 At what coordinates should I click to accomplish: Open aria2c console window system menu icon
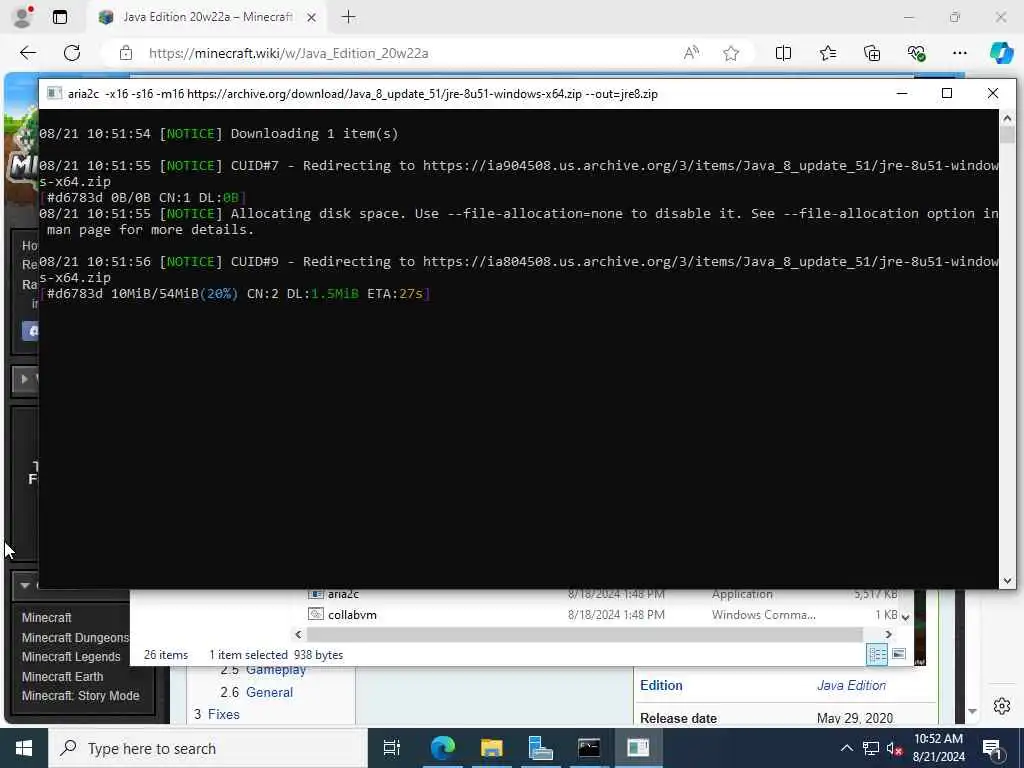(55, 93)
